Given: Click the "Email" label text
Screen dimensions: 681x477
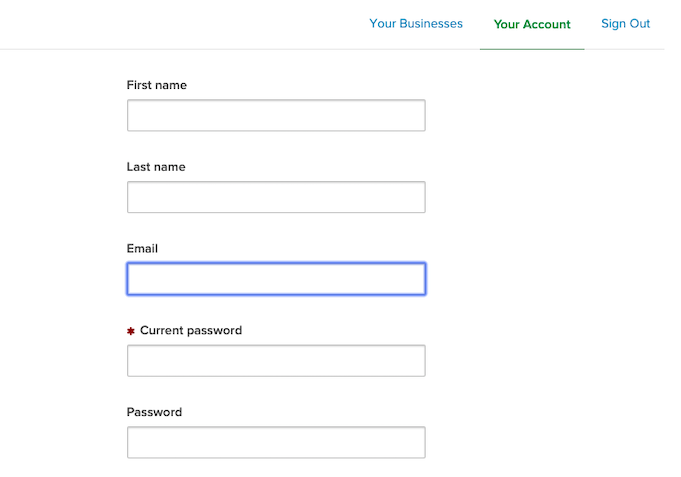Looking at the screenshot, I should (x=142, y=249).
